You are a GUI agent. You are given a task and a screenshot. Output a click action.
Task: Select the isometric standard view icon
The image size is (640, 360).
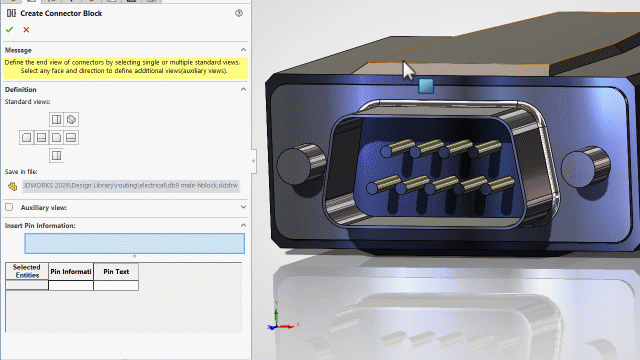71,120
